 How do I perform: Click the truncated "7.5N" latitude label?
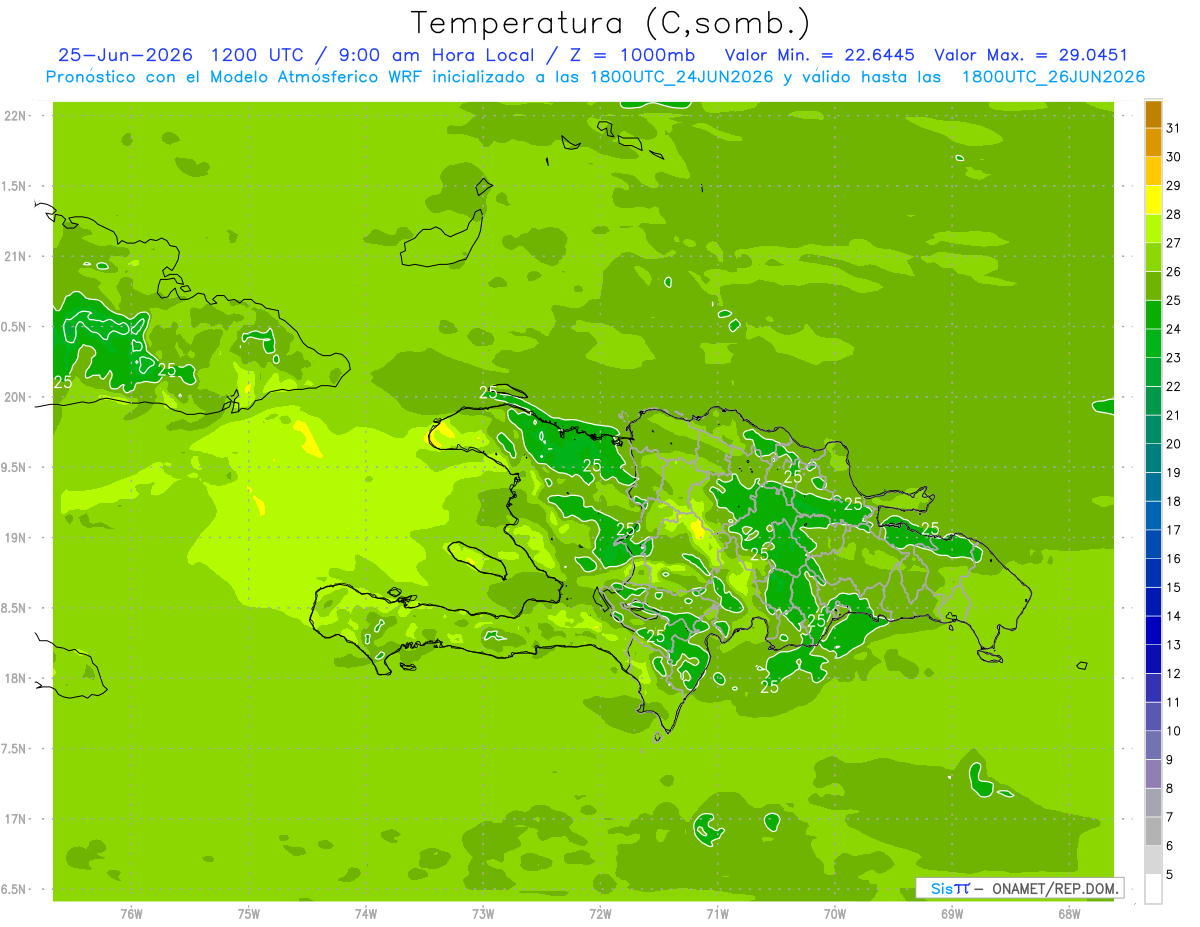[14, 749]
